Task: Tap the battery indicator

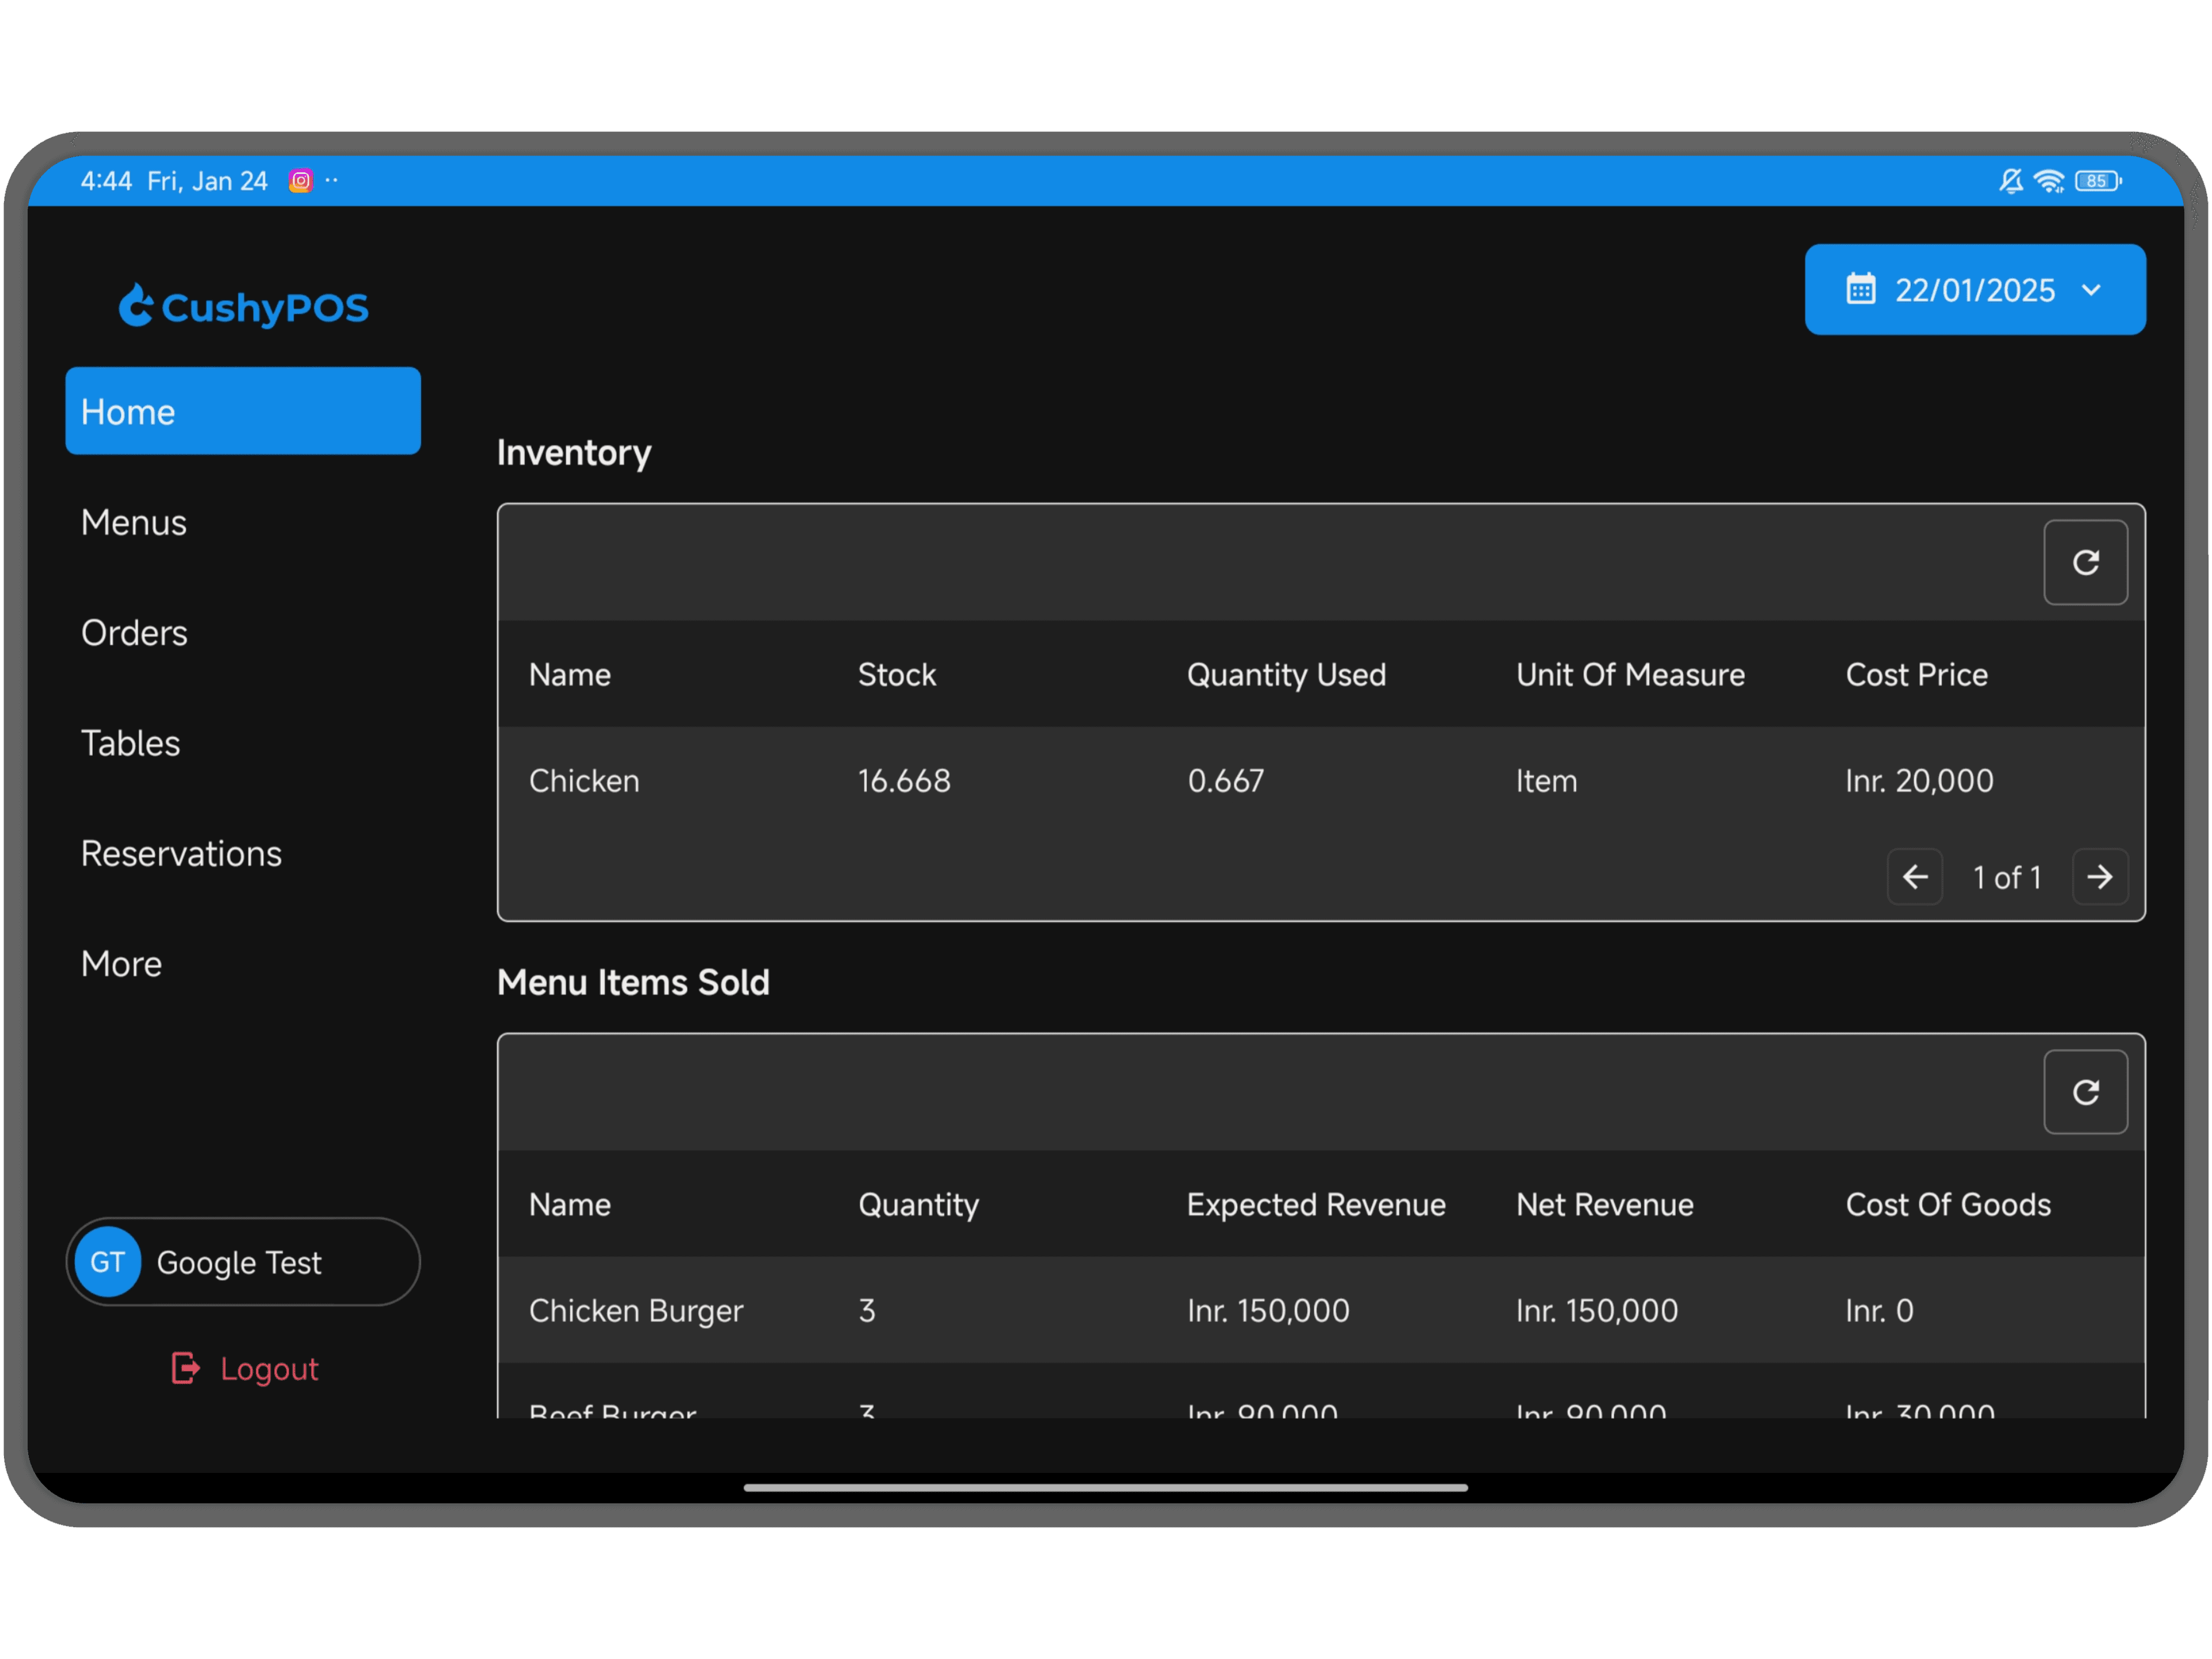Action: tap(2098, 181)
